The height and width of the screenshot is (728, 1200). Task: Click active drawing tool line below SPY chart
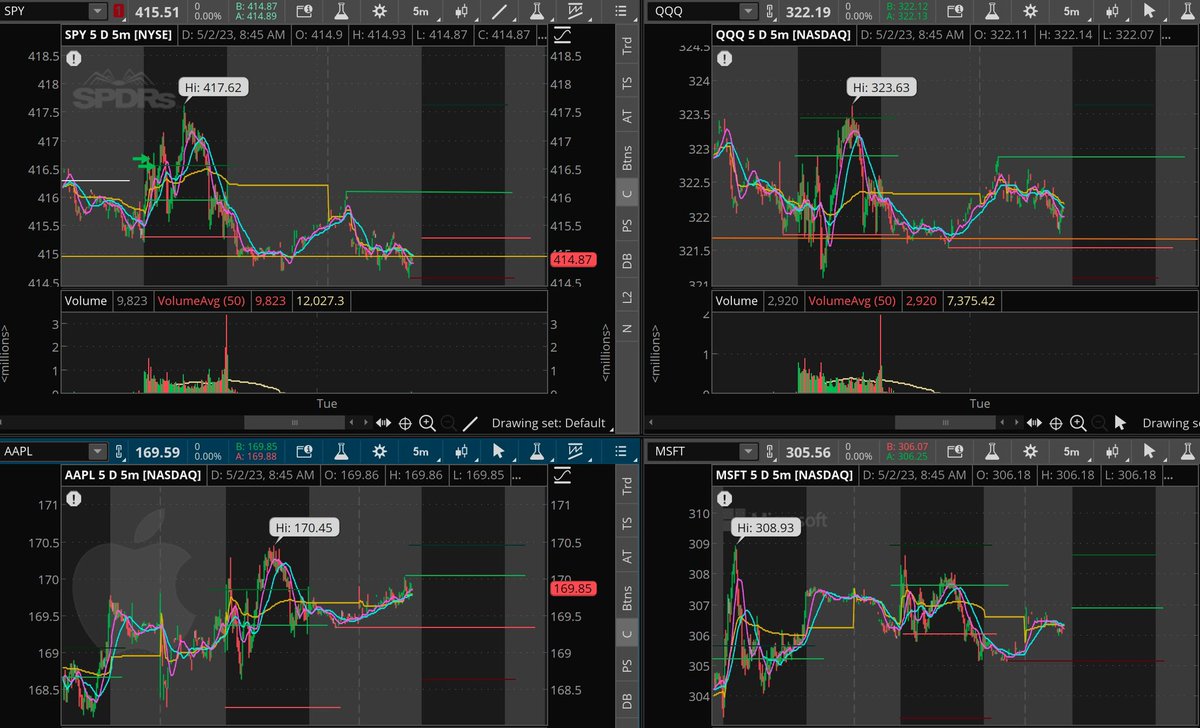(x=471, y=423)
